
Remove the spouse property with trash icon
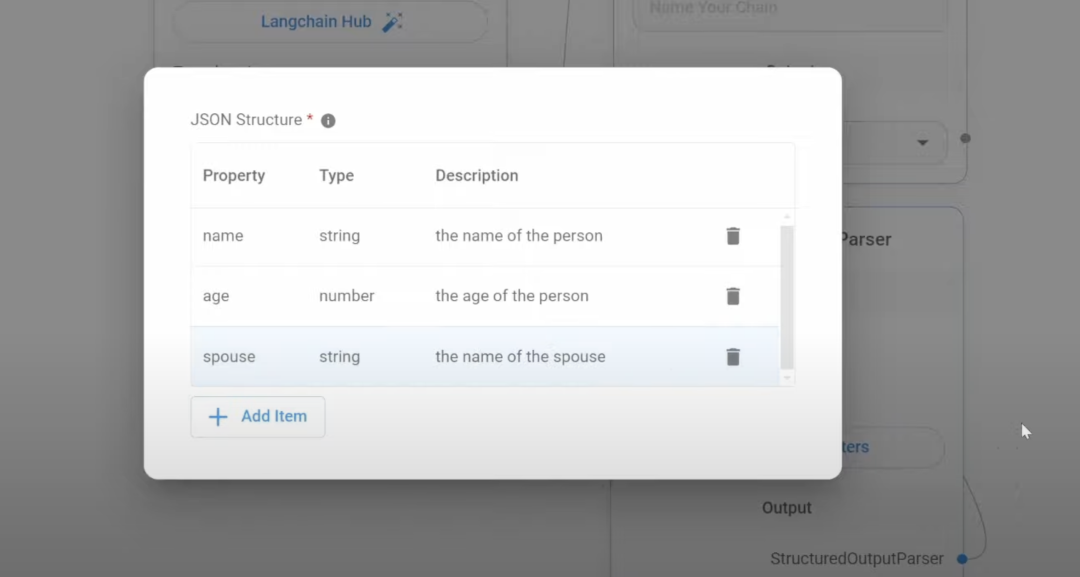733,357
